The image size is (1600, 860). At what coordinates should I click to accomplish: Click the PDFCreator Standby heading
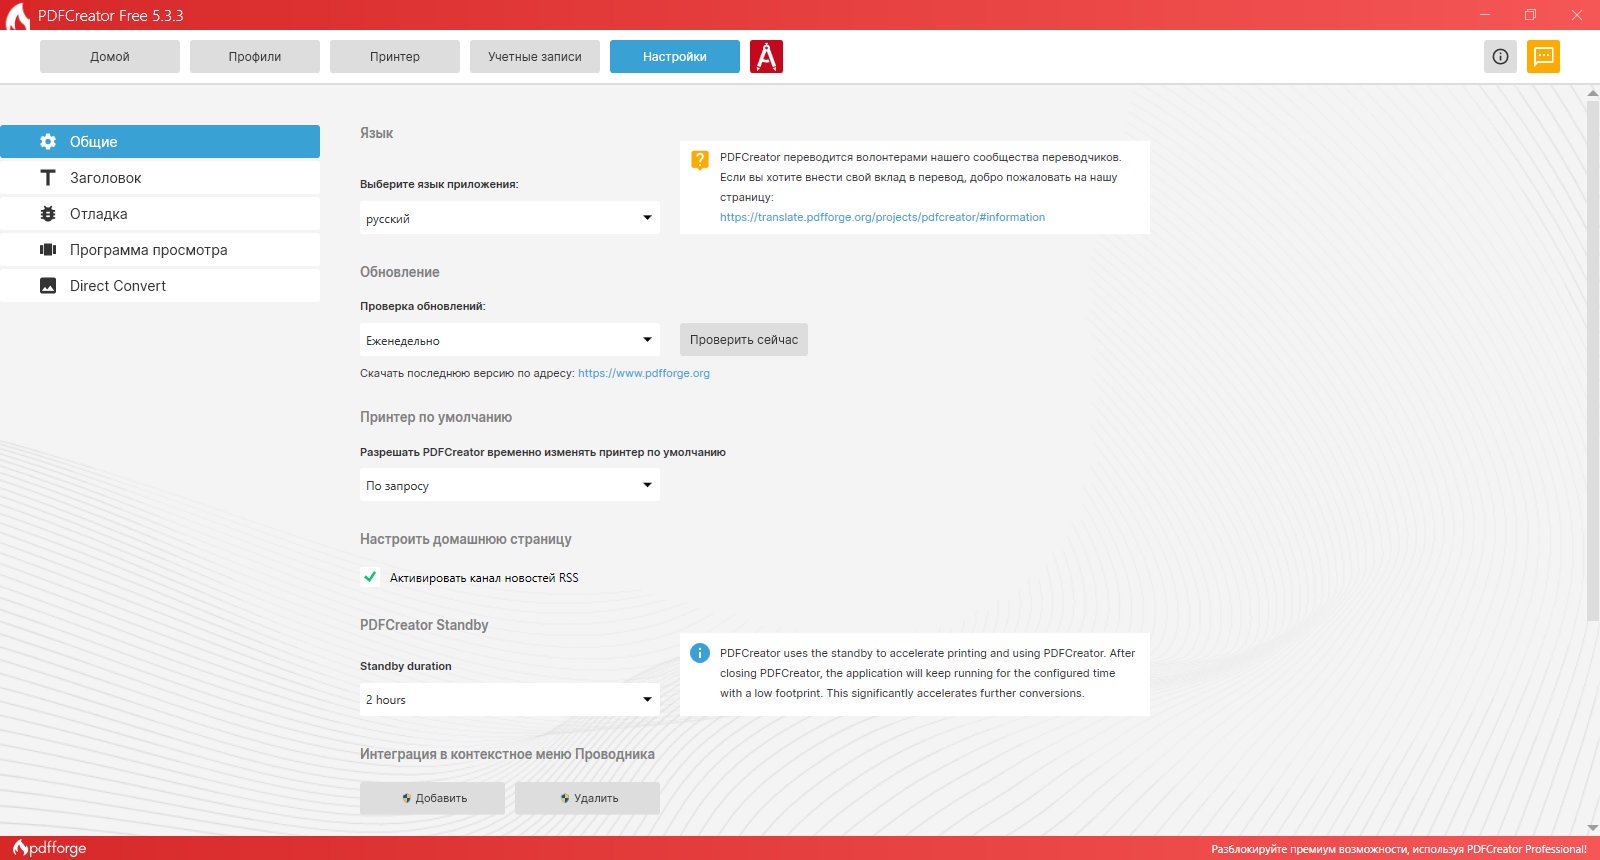pos(424,625)
